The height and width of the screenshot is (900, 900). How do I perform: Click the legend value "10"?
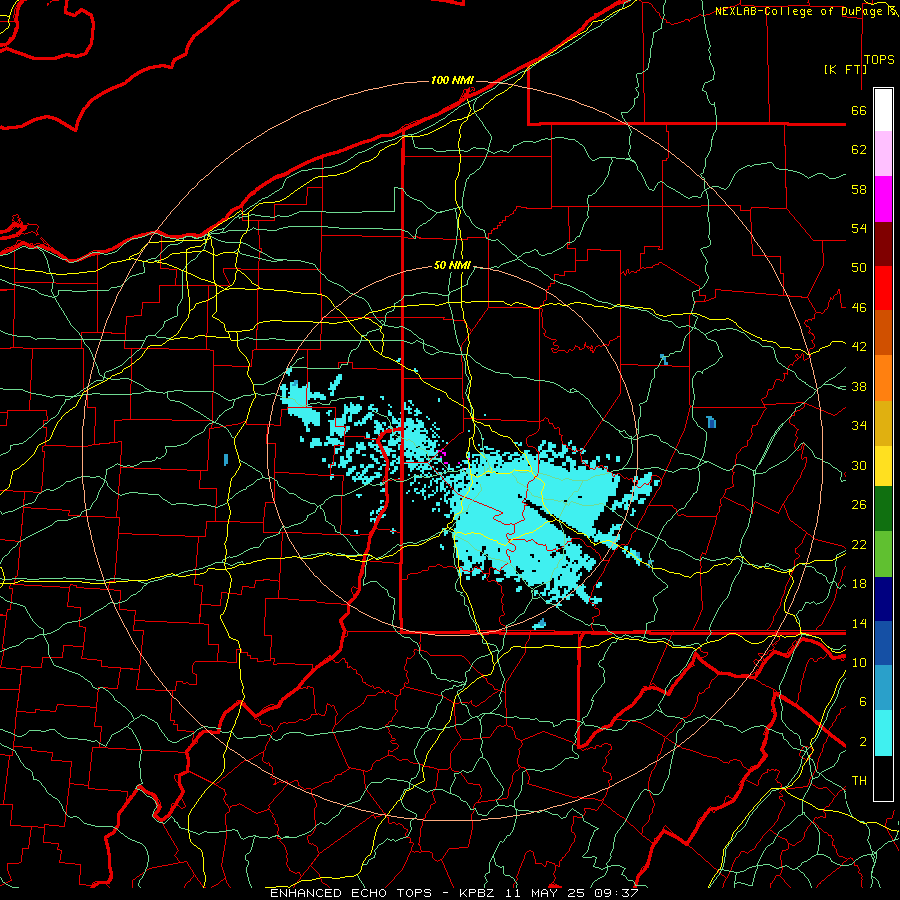[x=859, y=662]
